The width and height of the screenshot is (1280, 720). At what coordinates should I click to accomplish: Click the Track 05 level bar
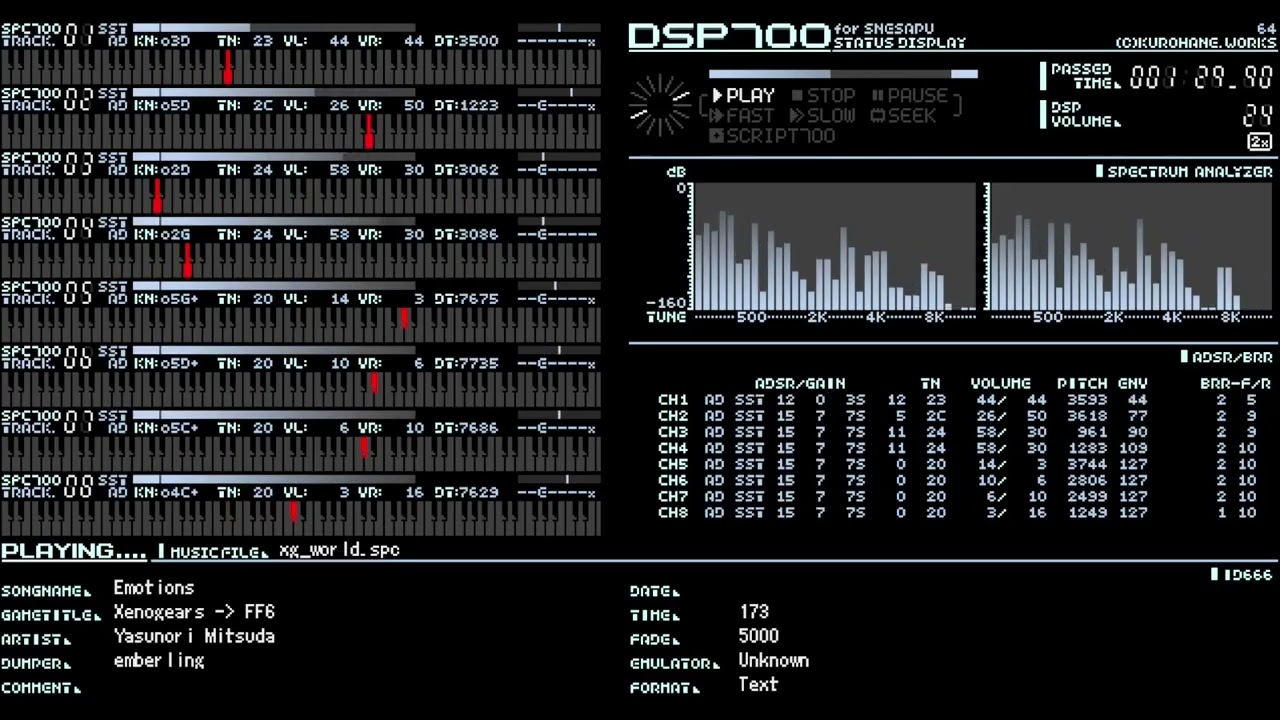pos(273,286)
